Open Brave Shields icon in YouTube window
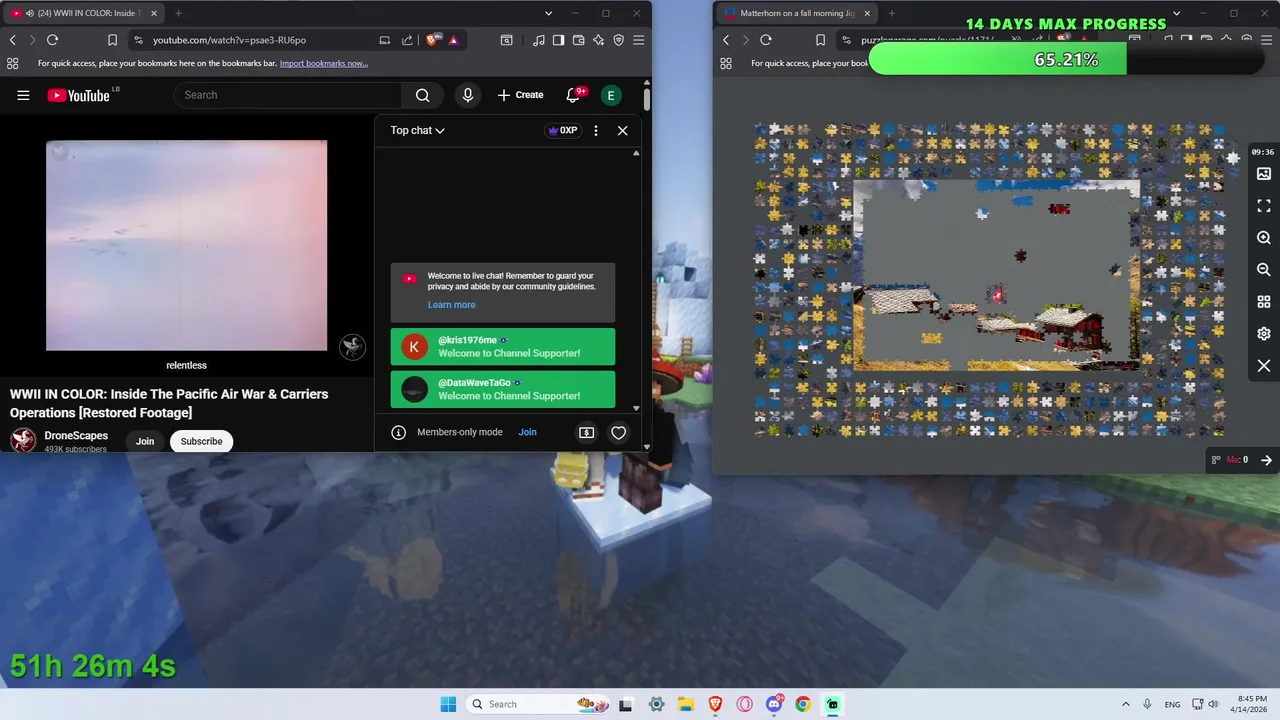The height and width of the screenshot is (720, 1280). point(432,40)
